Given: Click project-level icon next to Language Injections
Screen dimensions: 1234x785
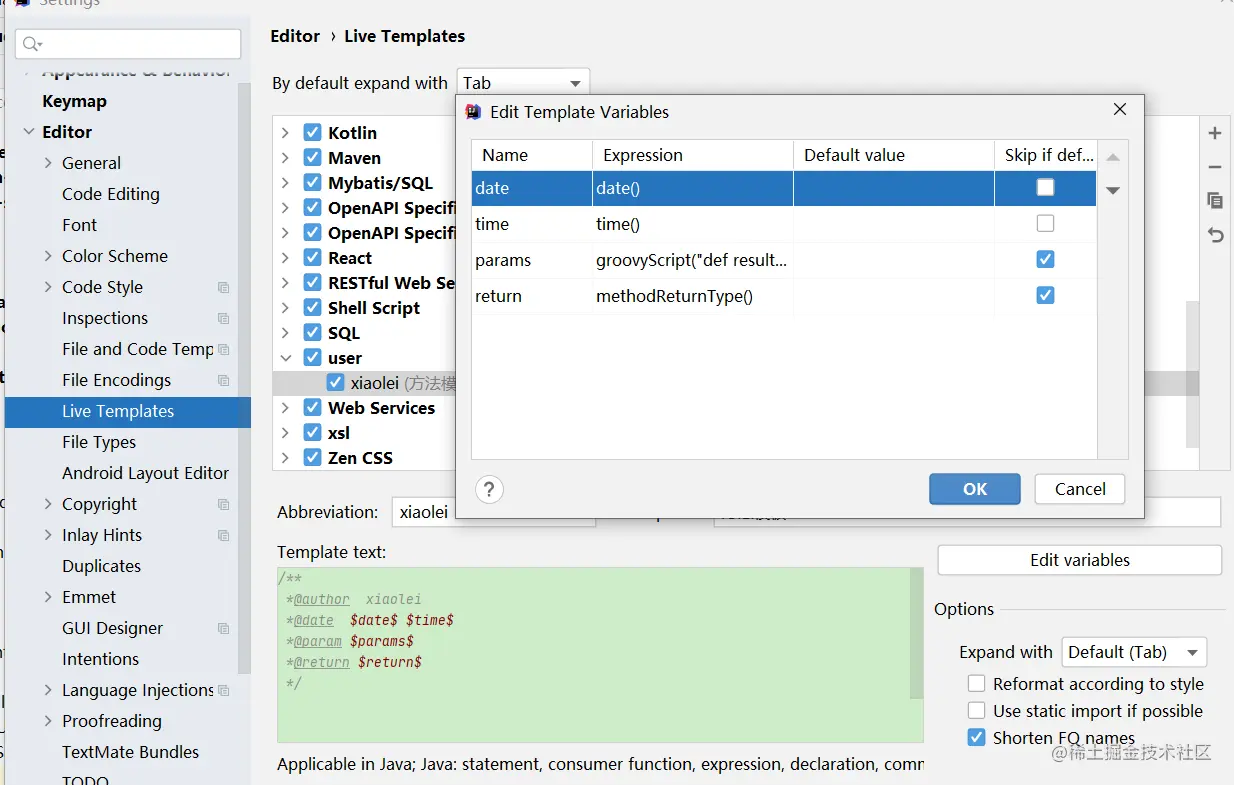Looking at the screenshot, I should [x=223, y=690].
